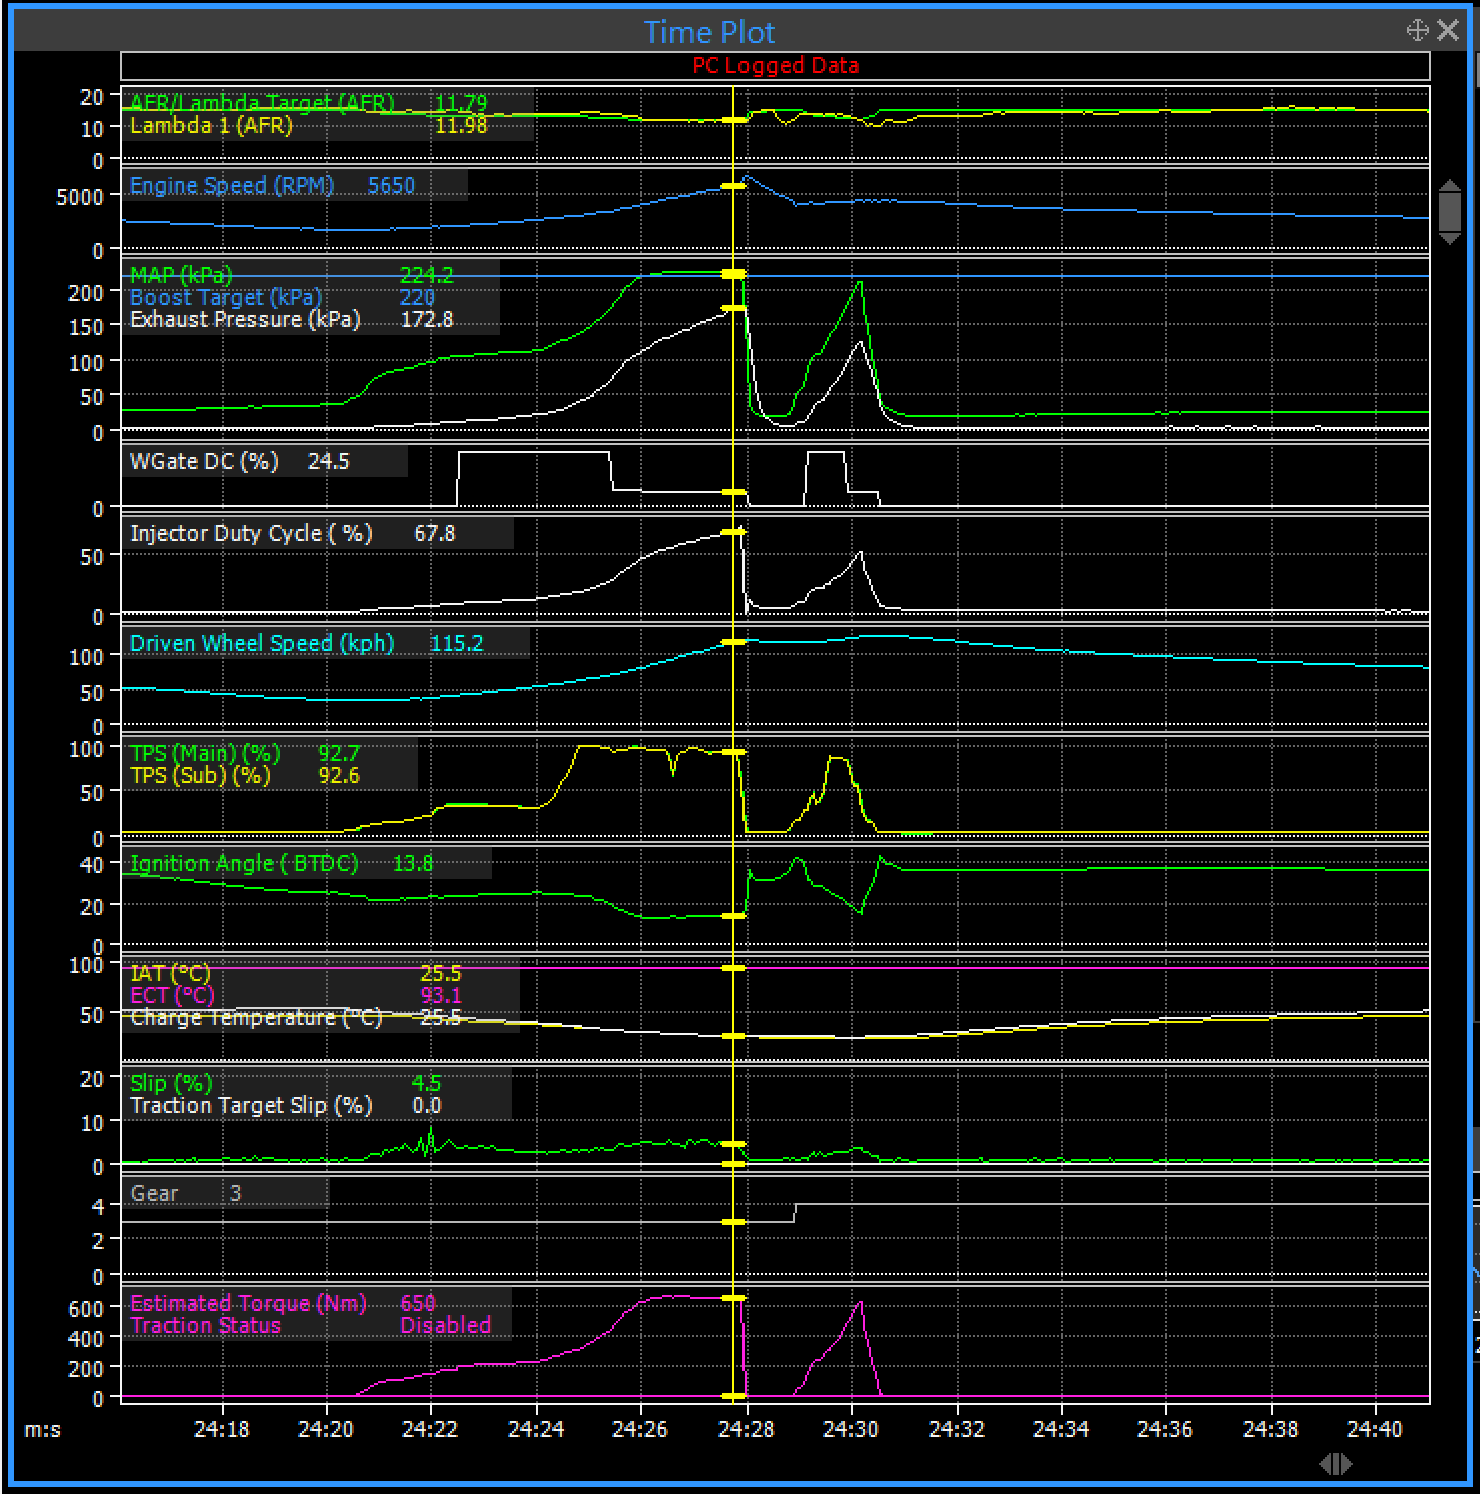The height and width of the screenshot is (1494, 1480).
Task: Click the yellow cursor marker on the RPM trace
Action: click(x=733, y=186)
